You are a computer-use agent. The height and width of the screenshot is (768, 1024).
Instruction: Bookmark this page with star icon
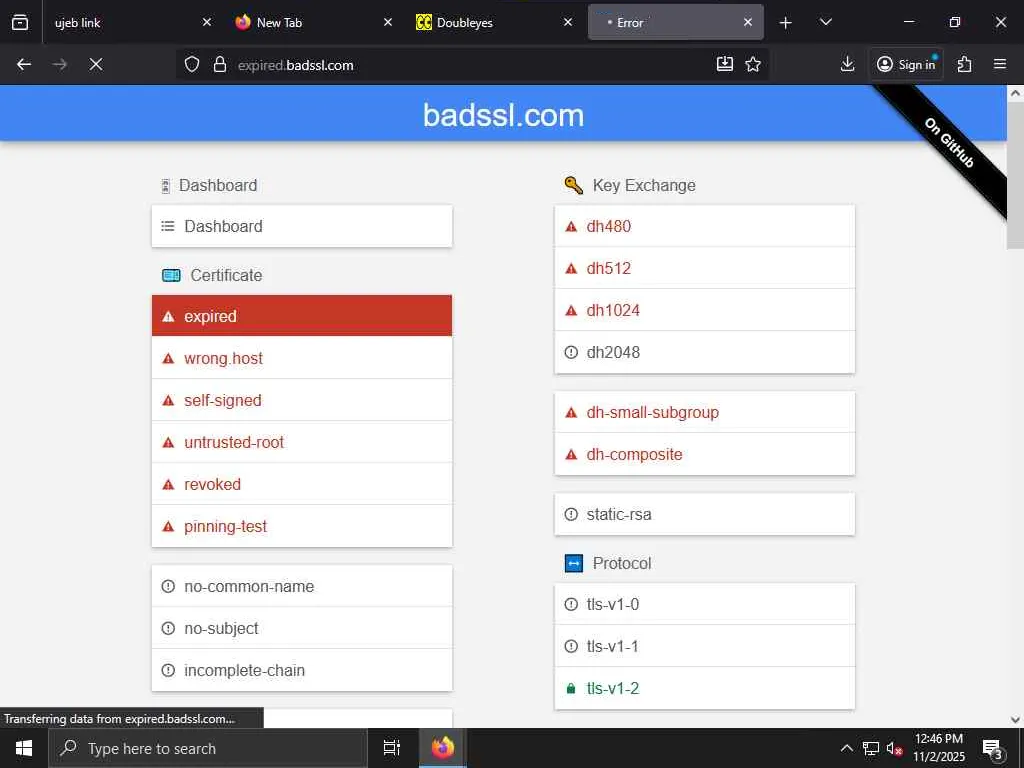point(753,64)
